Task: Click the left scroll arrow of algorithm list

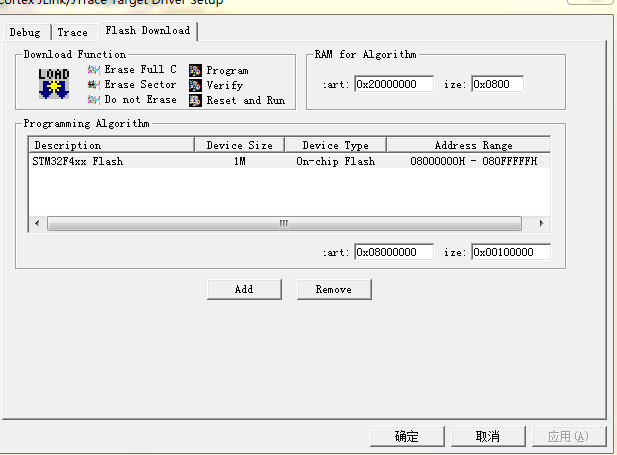Action: 37,224
